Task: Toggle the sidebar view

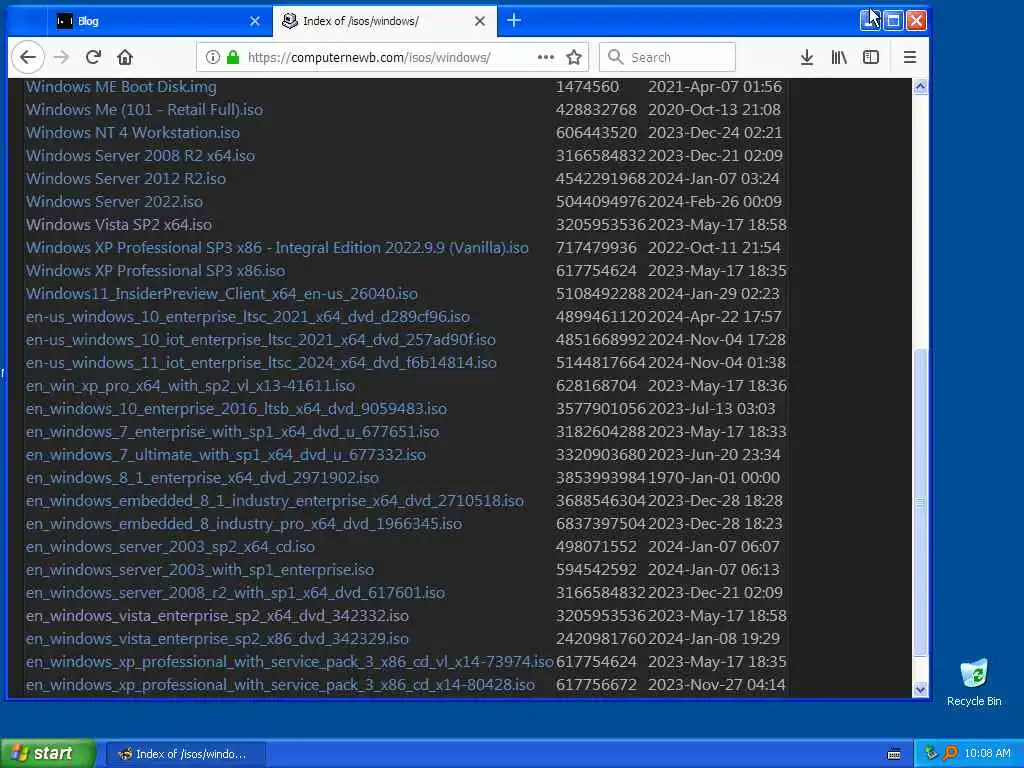Action: pos(871,57)
